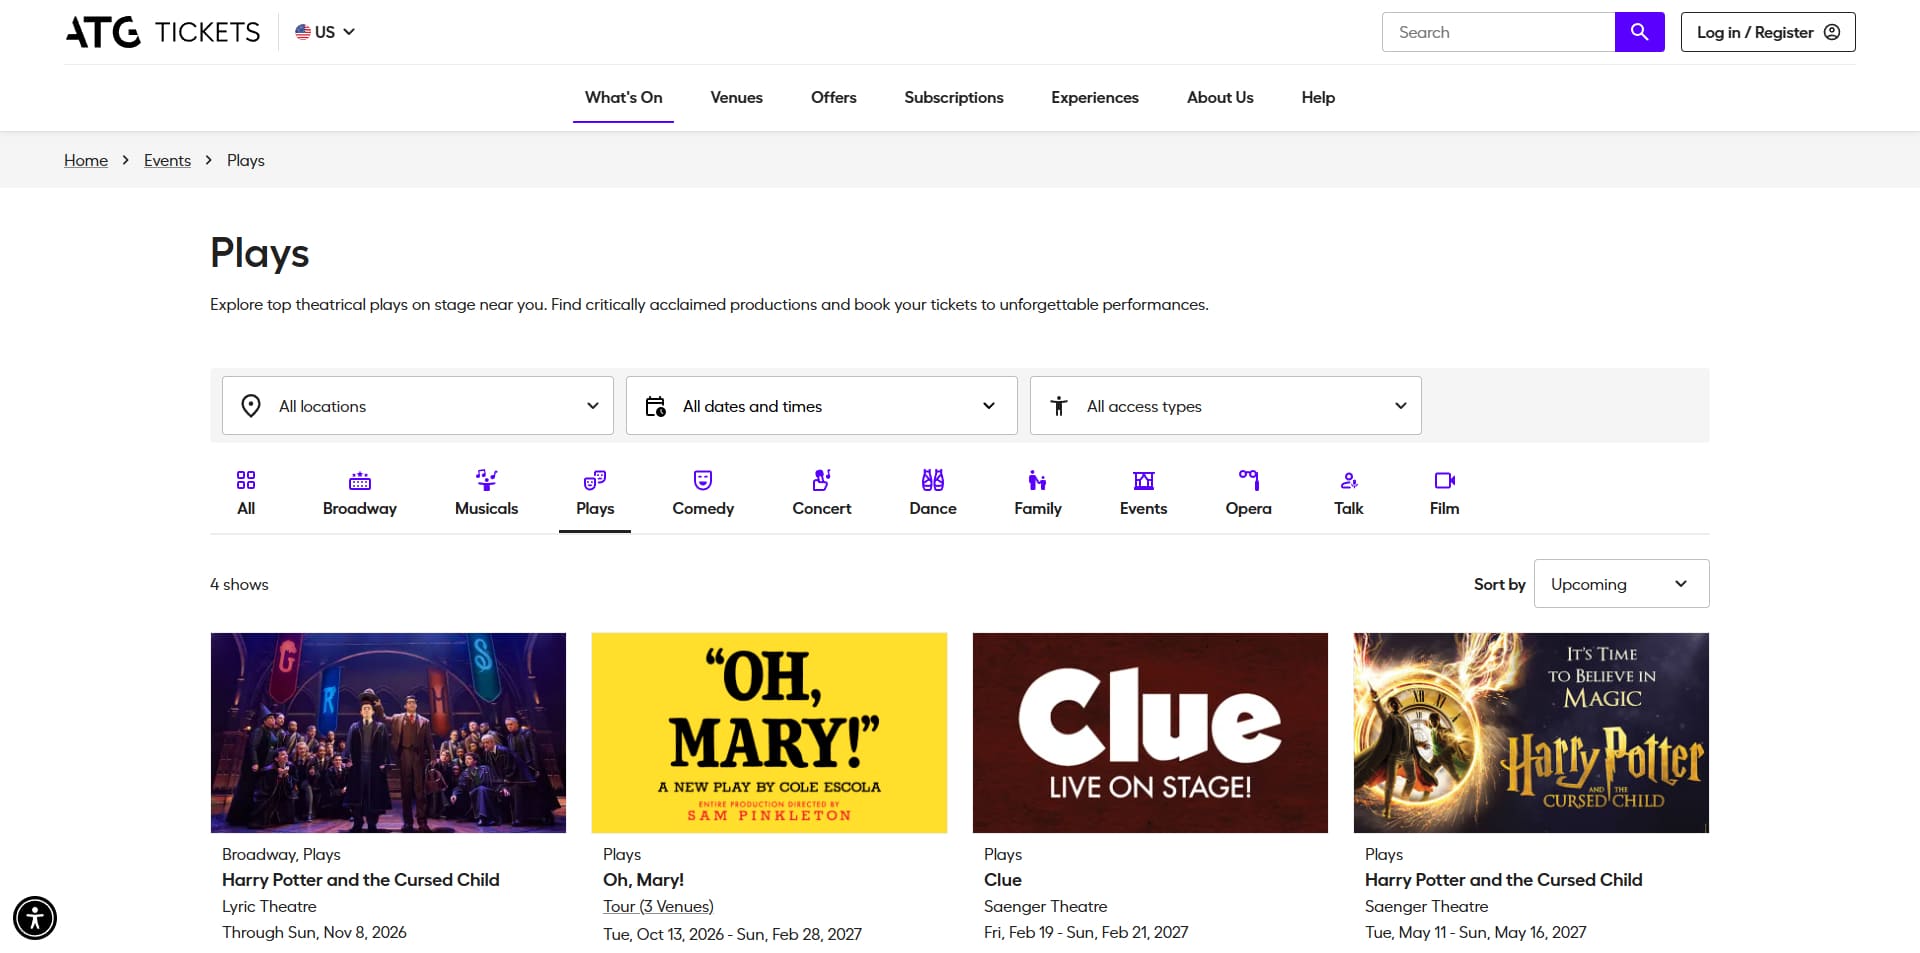Click the 'Through Sun, Nov 8, 2026' date

coord(314,932)
